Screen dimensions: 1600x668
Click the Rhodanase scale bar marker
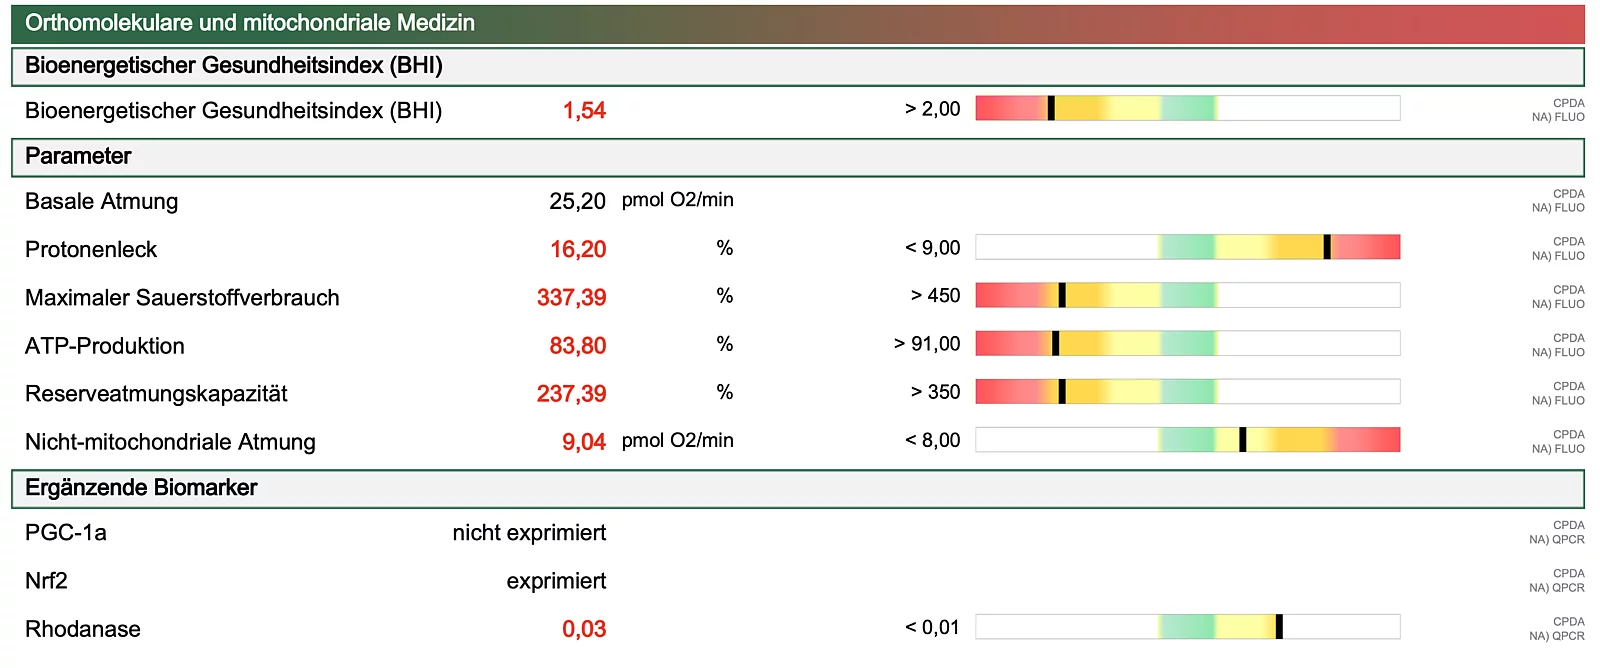click(1279, 627)
